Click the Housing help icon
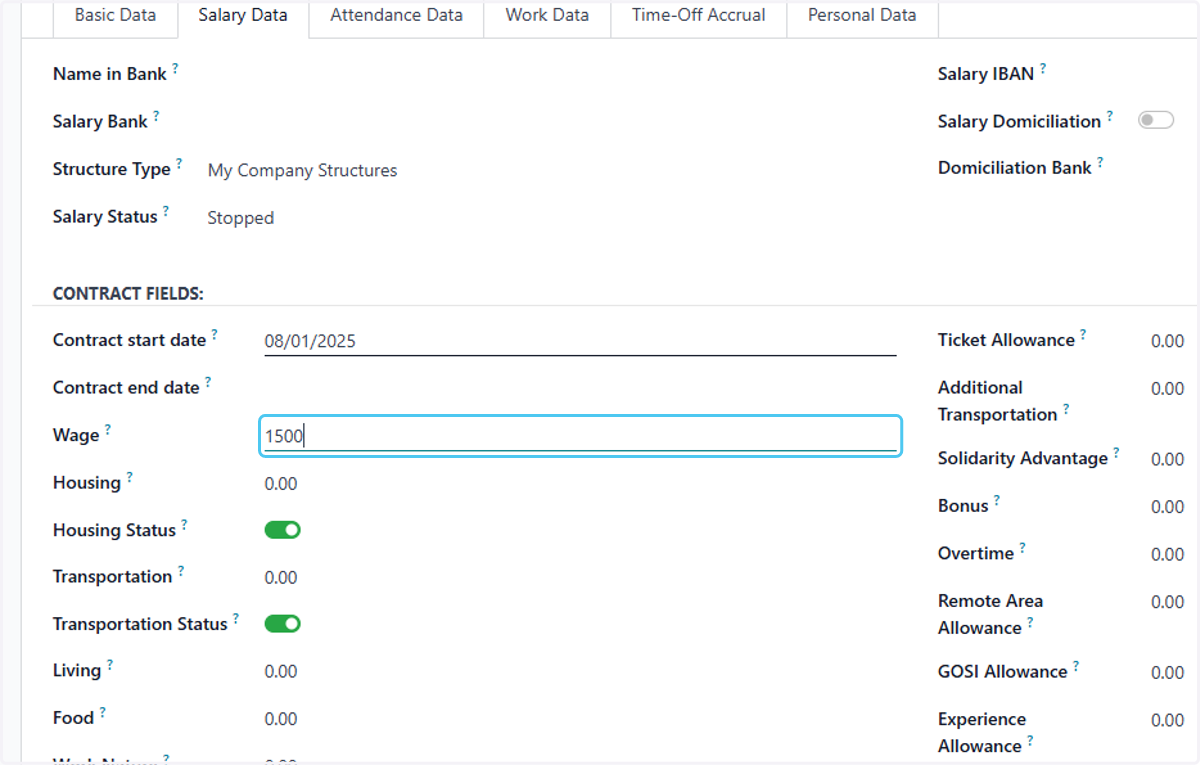The height and width of the screenshot is (765, 1200). tap(129, 476)
